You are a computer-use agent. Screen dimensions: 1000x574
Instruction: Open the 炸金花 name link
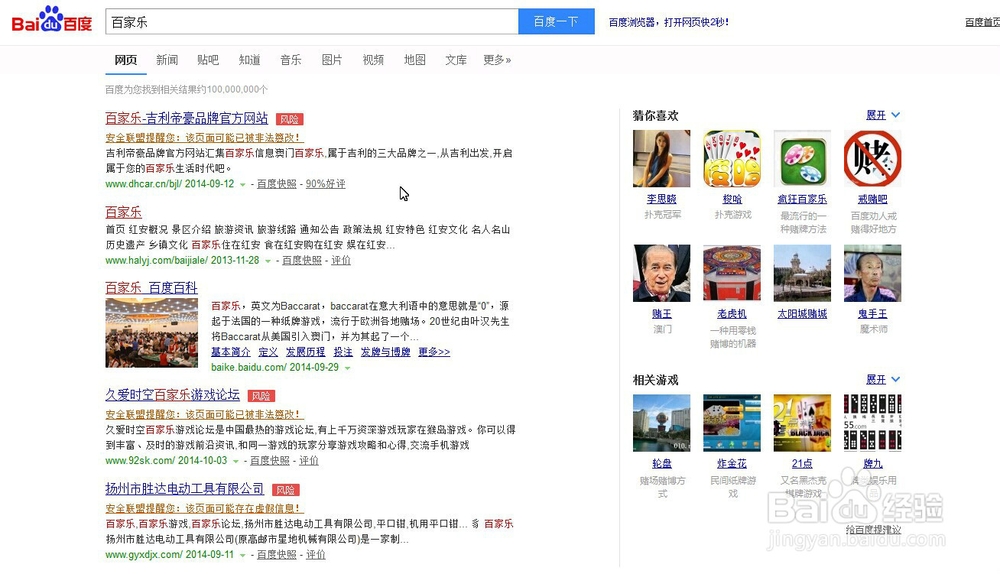(x=732, y=464)
